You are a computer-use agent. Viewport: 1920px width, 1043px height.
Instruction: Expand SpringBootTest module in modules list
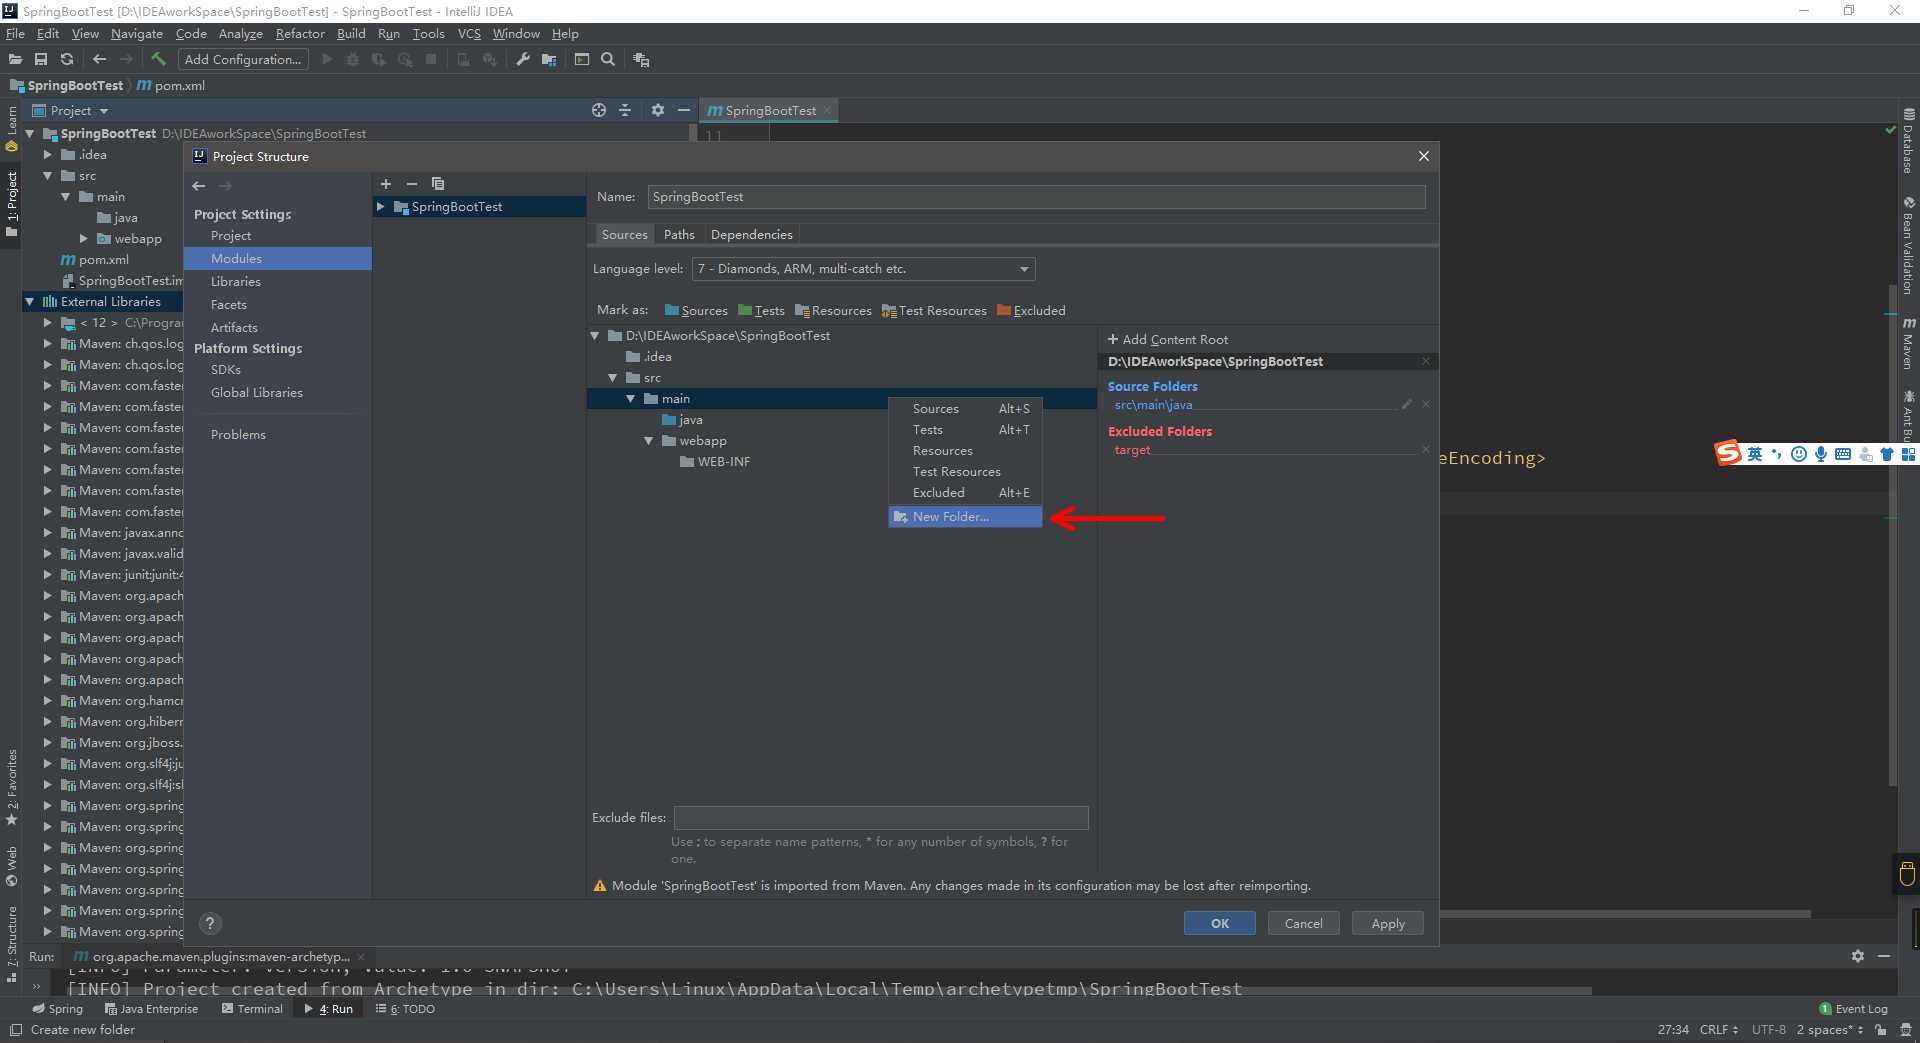[x=381, y=207]
